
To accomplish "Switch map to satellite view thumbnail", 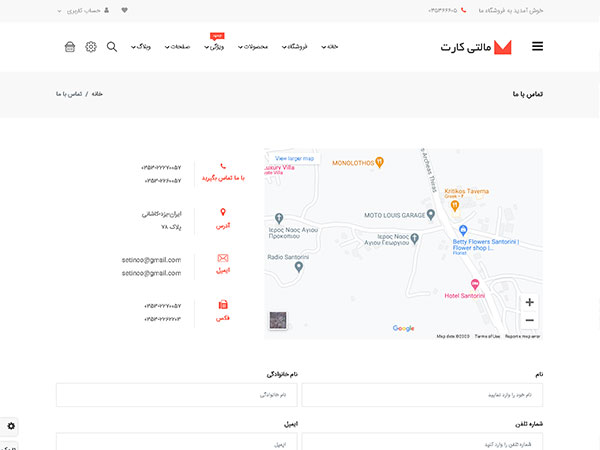I will [278, 321].
